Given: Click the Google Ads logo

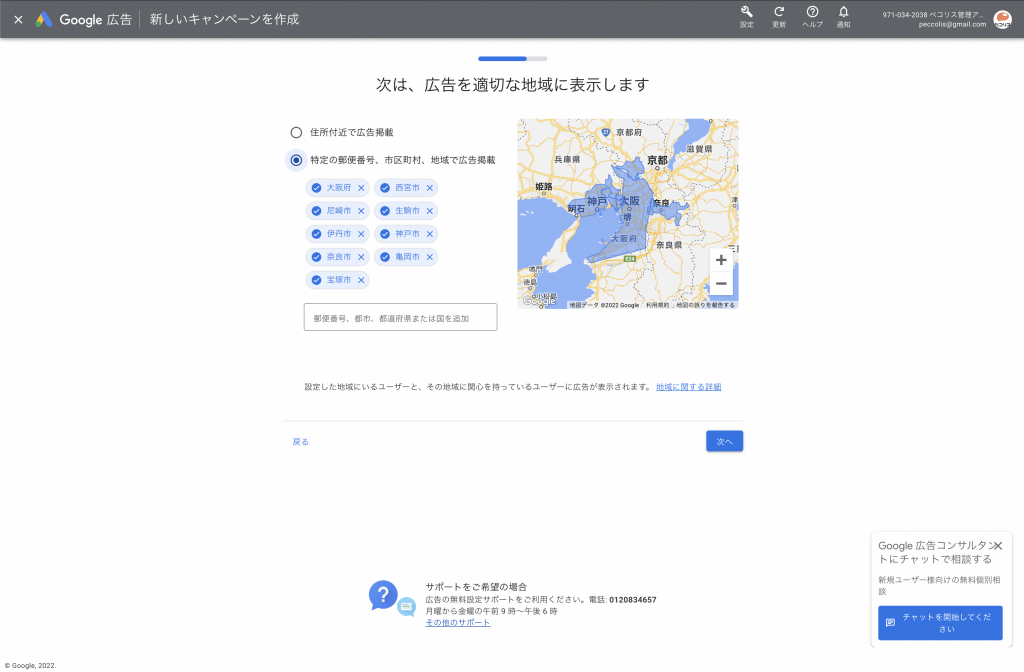Looking at the screenshot, I should pyautogui.click(x=44, y=20).
